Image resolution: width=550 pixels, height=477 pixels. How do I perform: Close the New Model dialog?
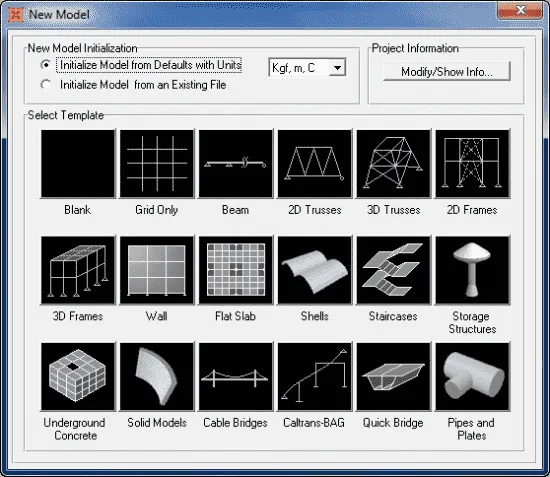520,11
